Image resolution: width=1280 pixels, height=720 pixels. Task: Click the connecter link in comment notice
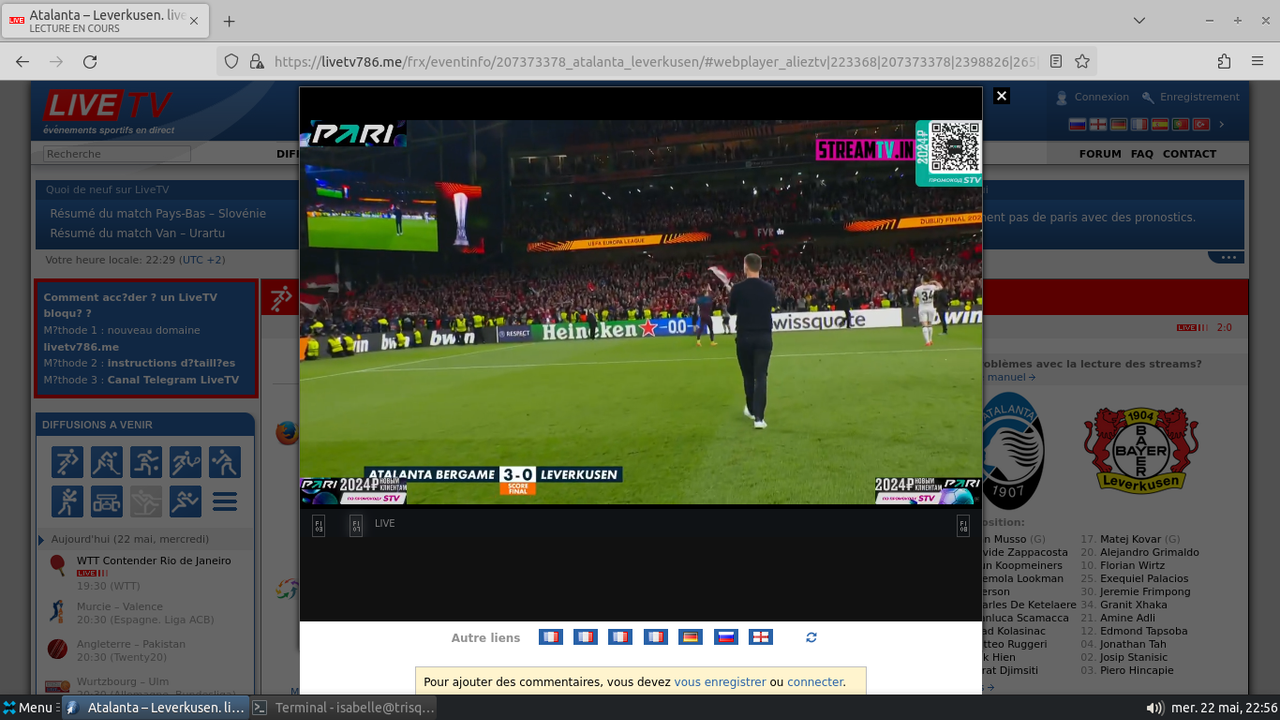(815, 682)
